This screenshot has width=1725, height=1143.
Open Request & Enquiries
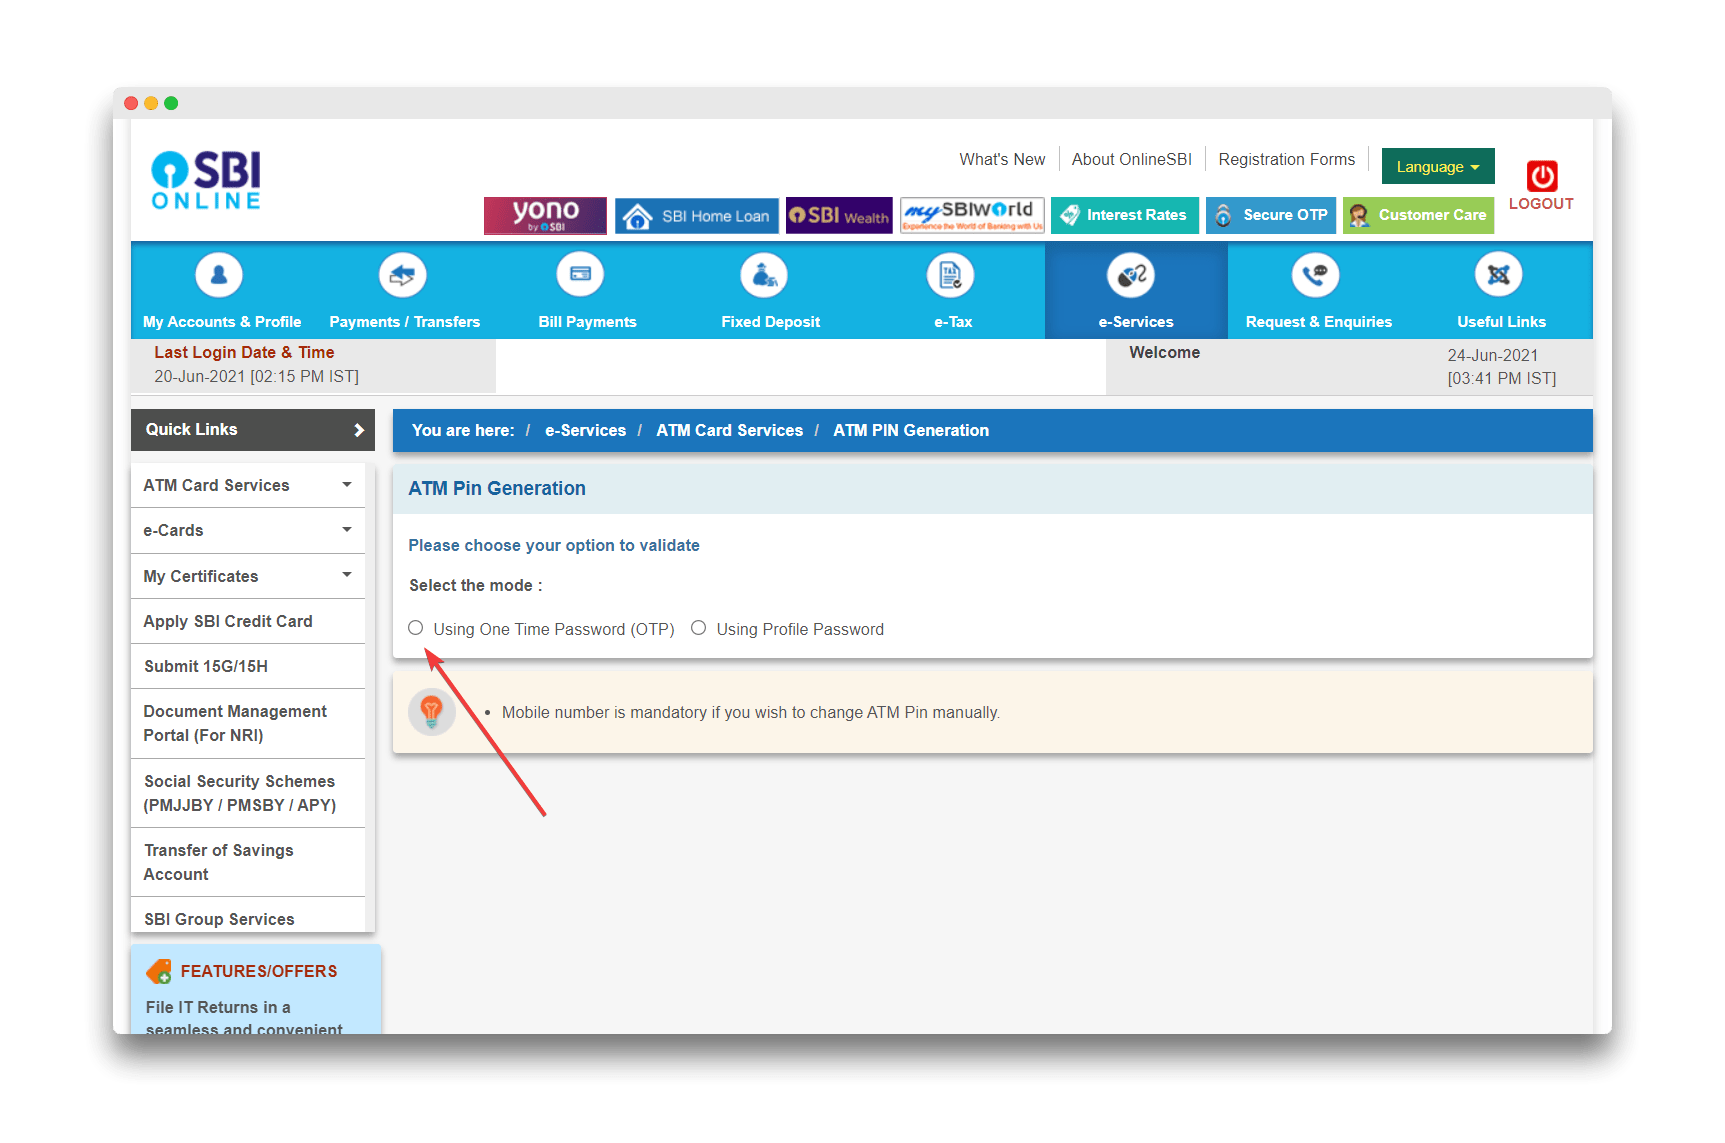pos(1317,290)
